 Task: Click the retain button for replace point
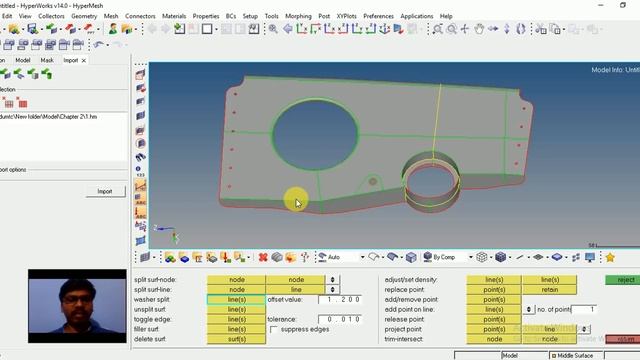click(x=549, y=289)
